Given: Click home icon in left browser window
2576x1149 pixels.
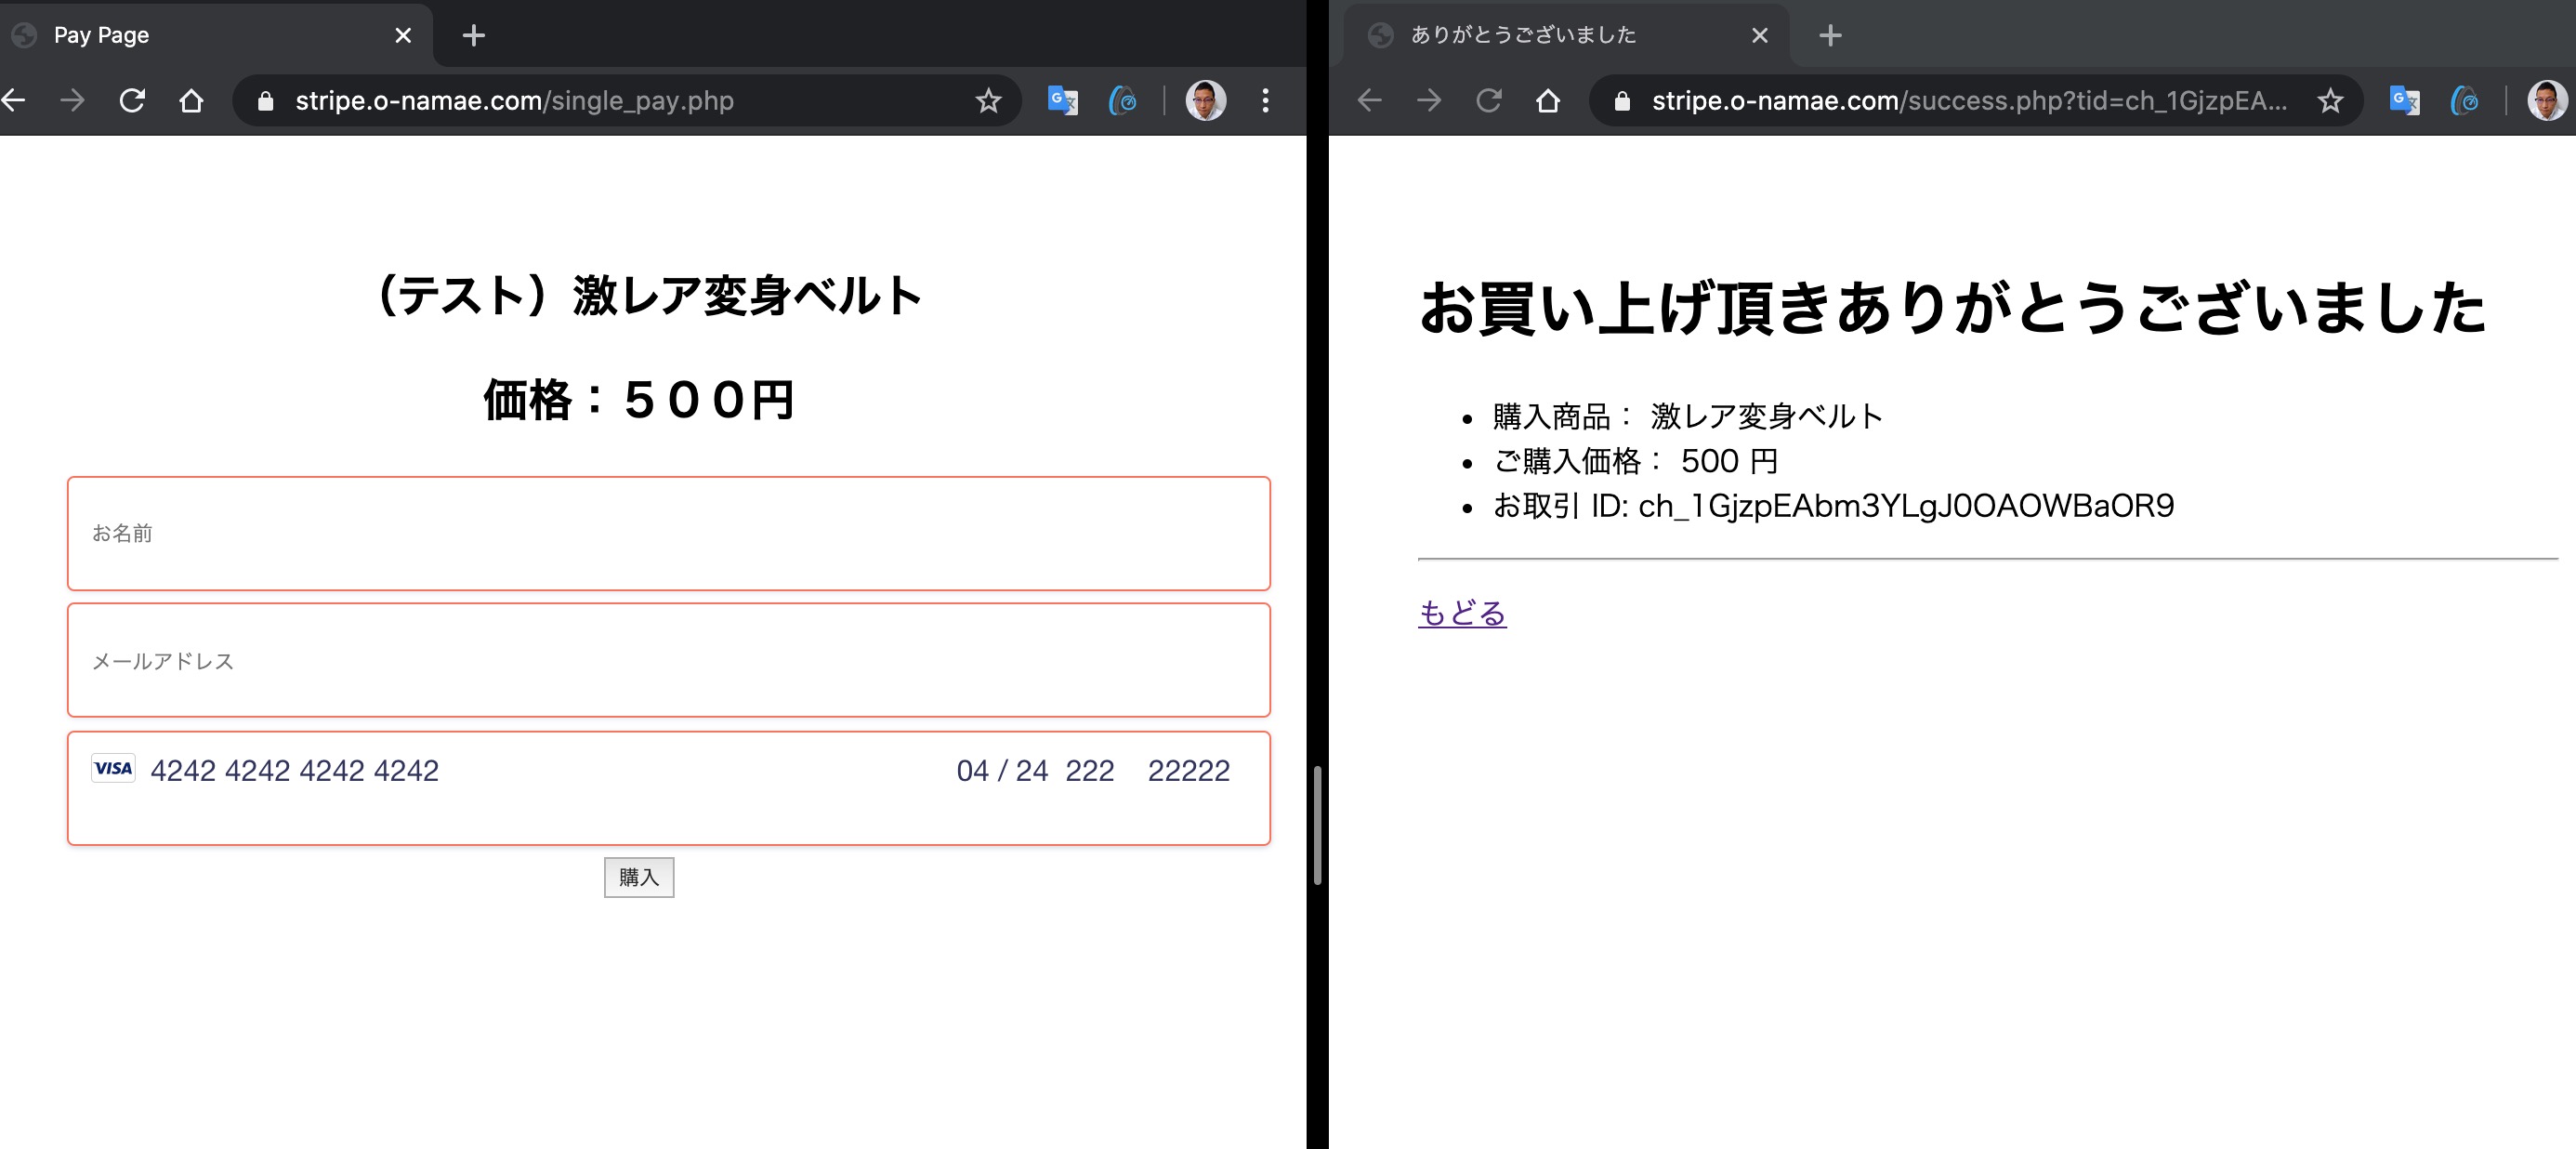Looking at the screenshot, I should (191, 101).
